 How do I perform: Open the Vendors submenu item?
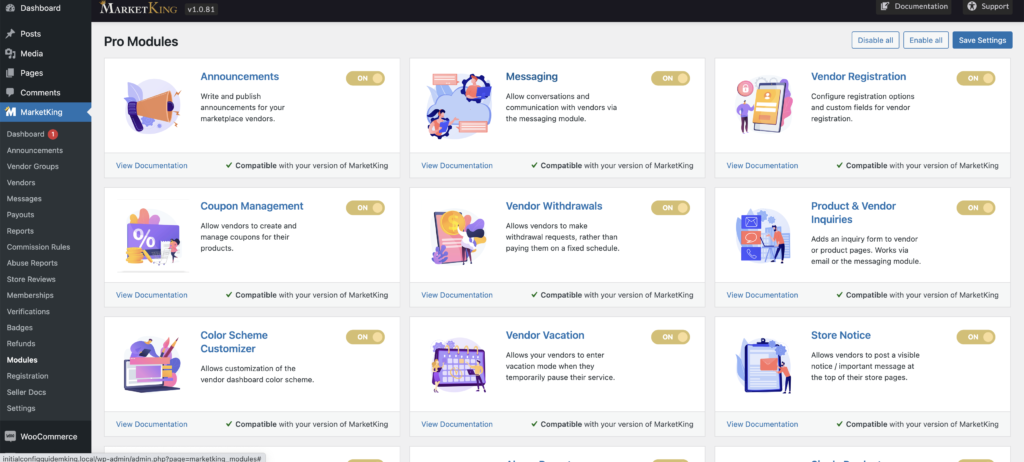tap(21, 183)
